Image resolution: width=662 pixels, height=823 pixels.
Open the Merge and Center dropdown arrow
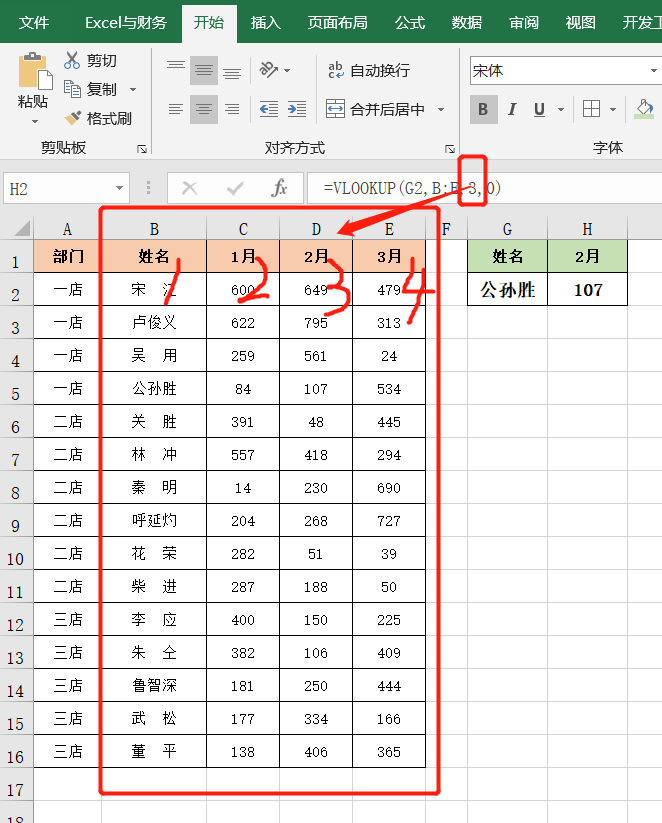pyautogui.click(x=441, y=110)
